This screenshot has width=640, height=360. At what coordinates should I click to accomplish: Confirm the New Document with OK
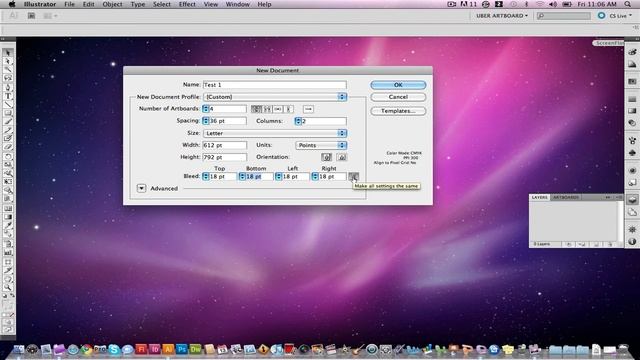[398, 85]
